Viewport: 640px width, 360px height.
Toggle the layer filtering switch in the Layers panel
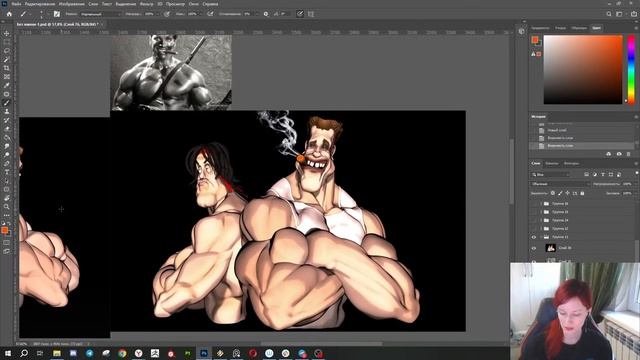636,173
